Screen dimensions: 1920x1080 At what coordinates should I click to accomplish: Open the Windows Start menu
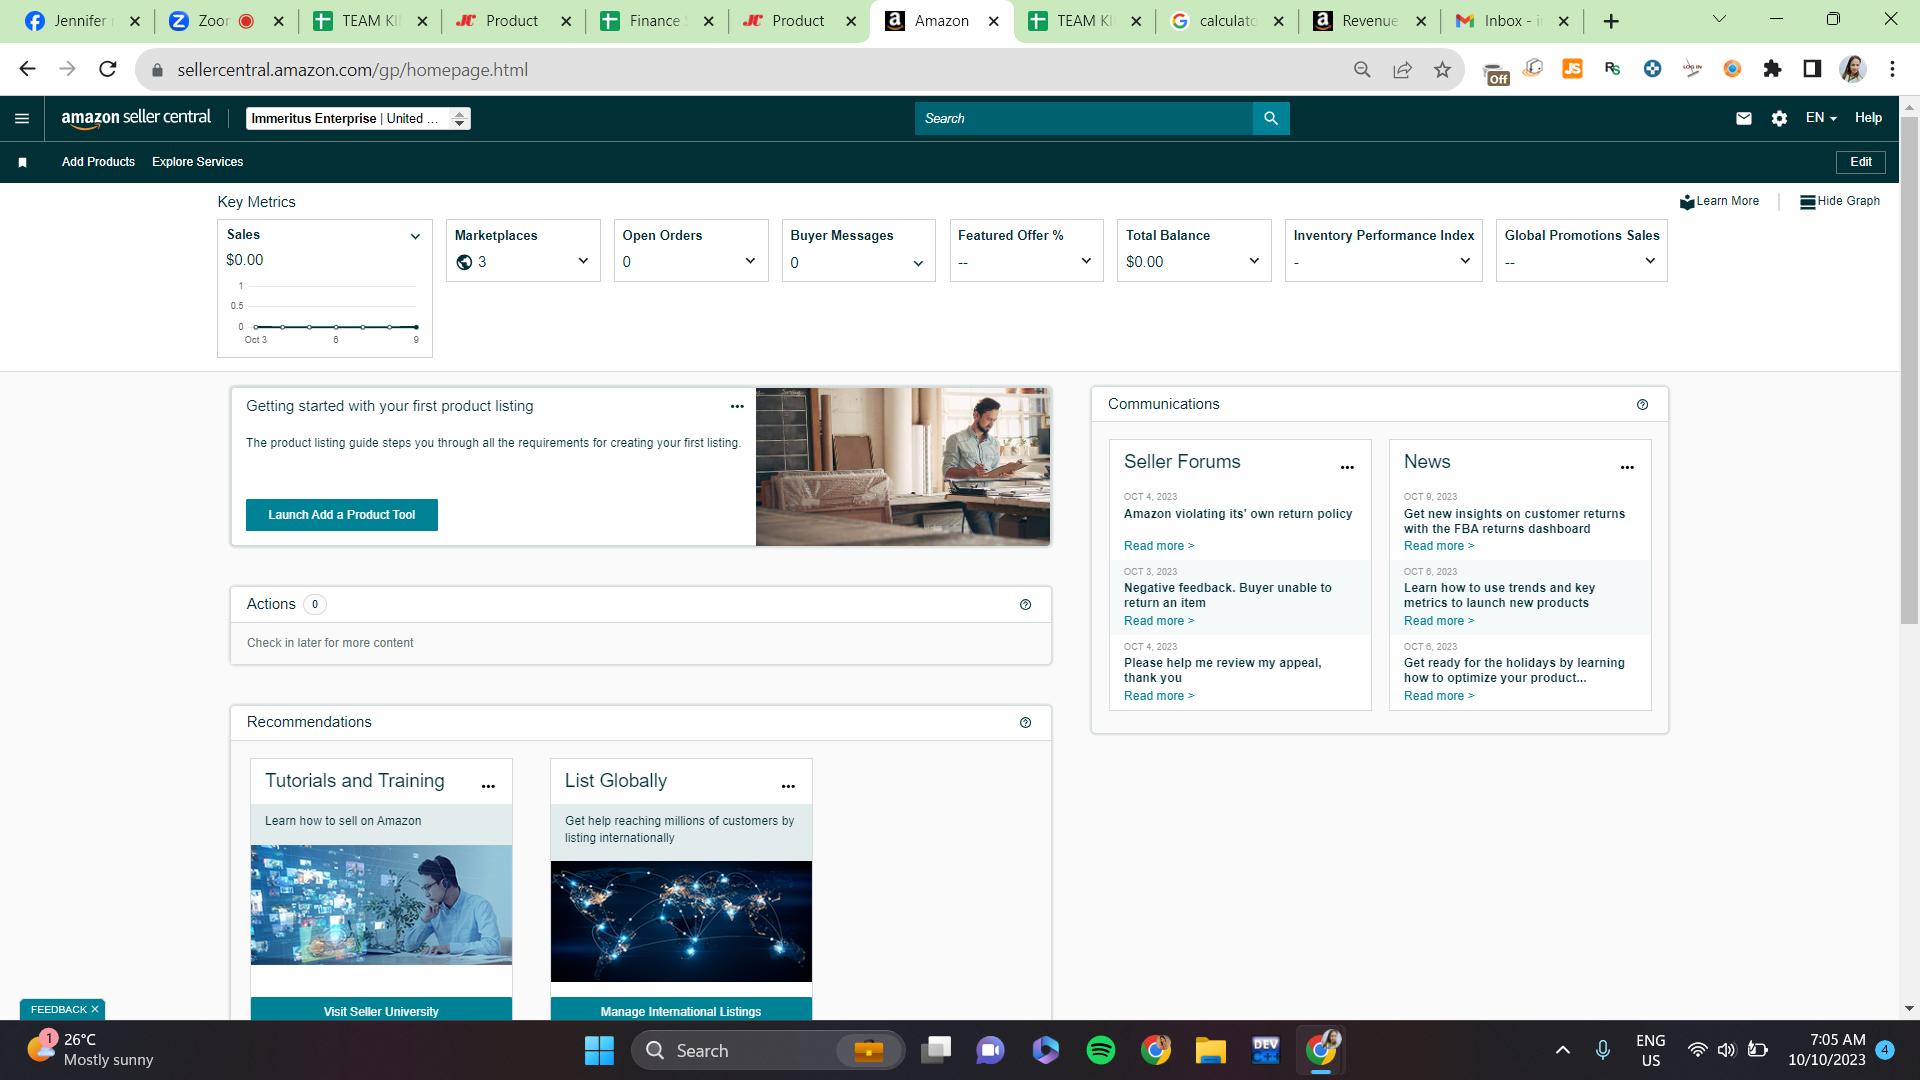[x=599, y=1050]
